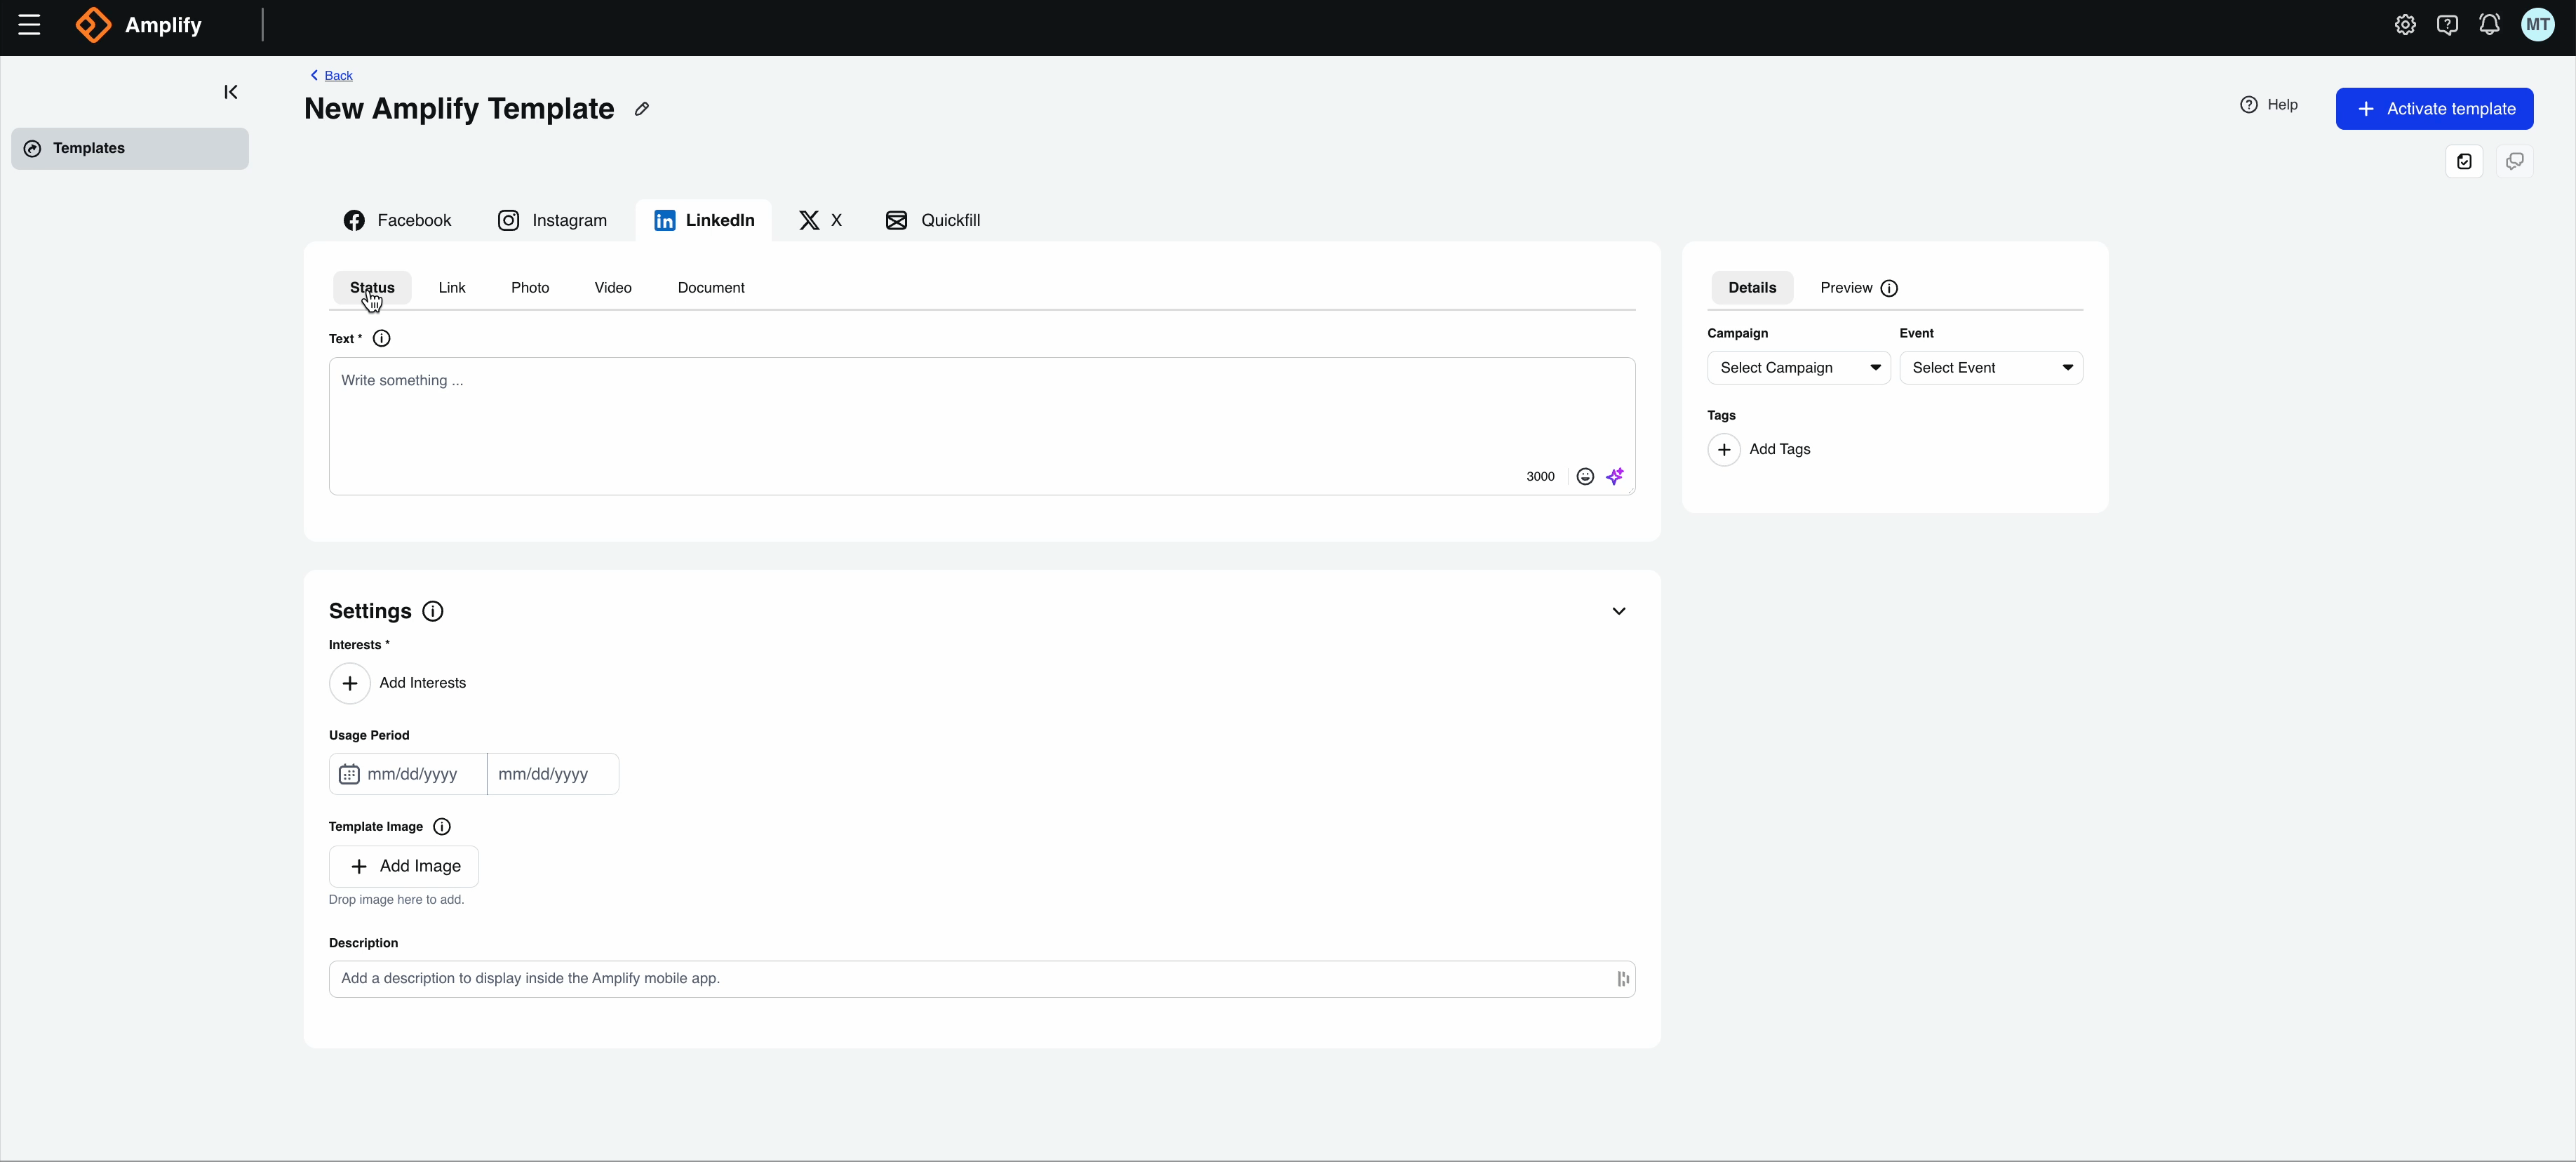Viewport: 2576px width, 1162px height.
Task: Show info tooltip for Text field
Action: coord(381,339)
